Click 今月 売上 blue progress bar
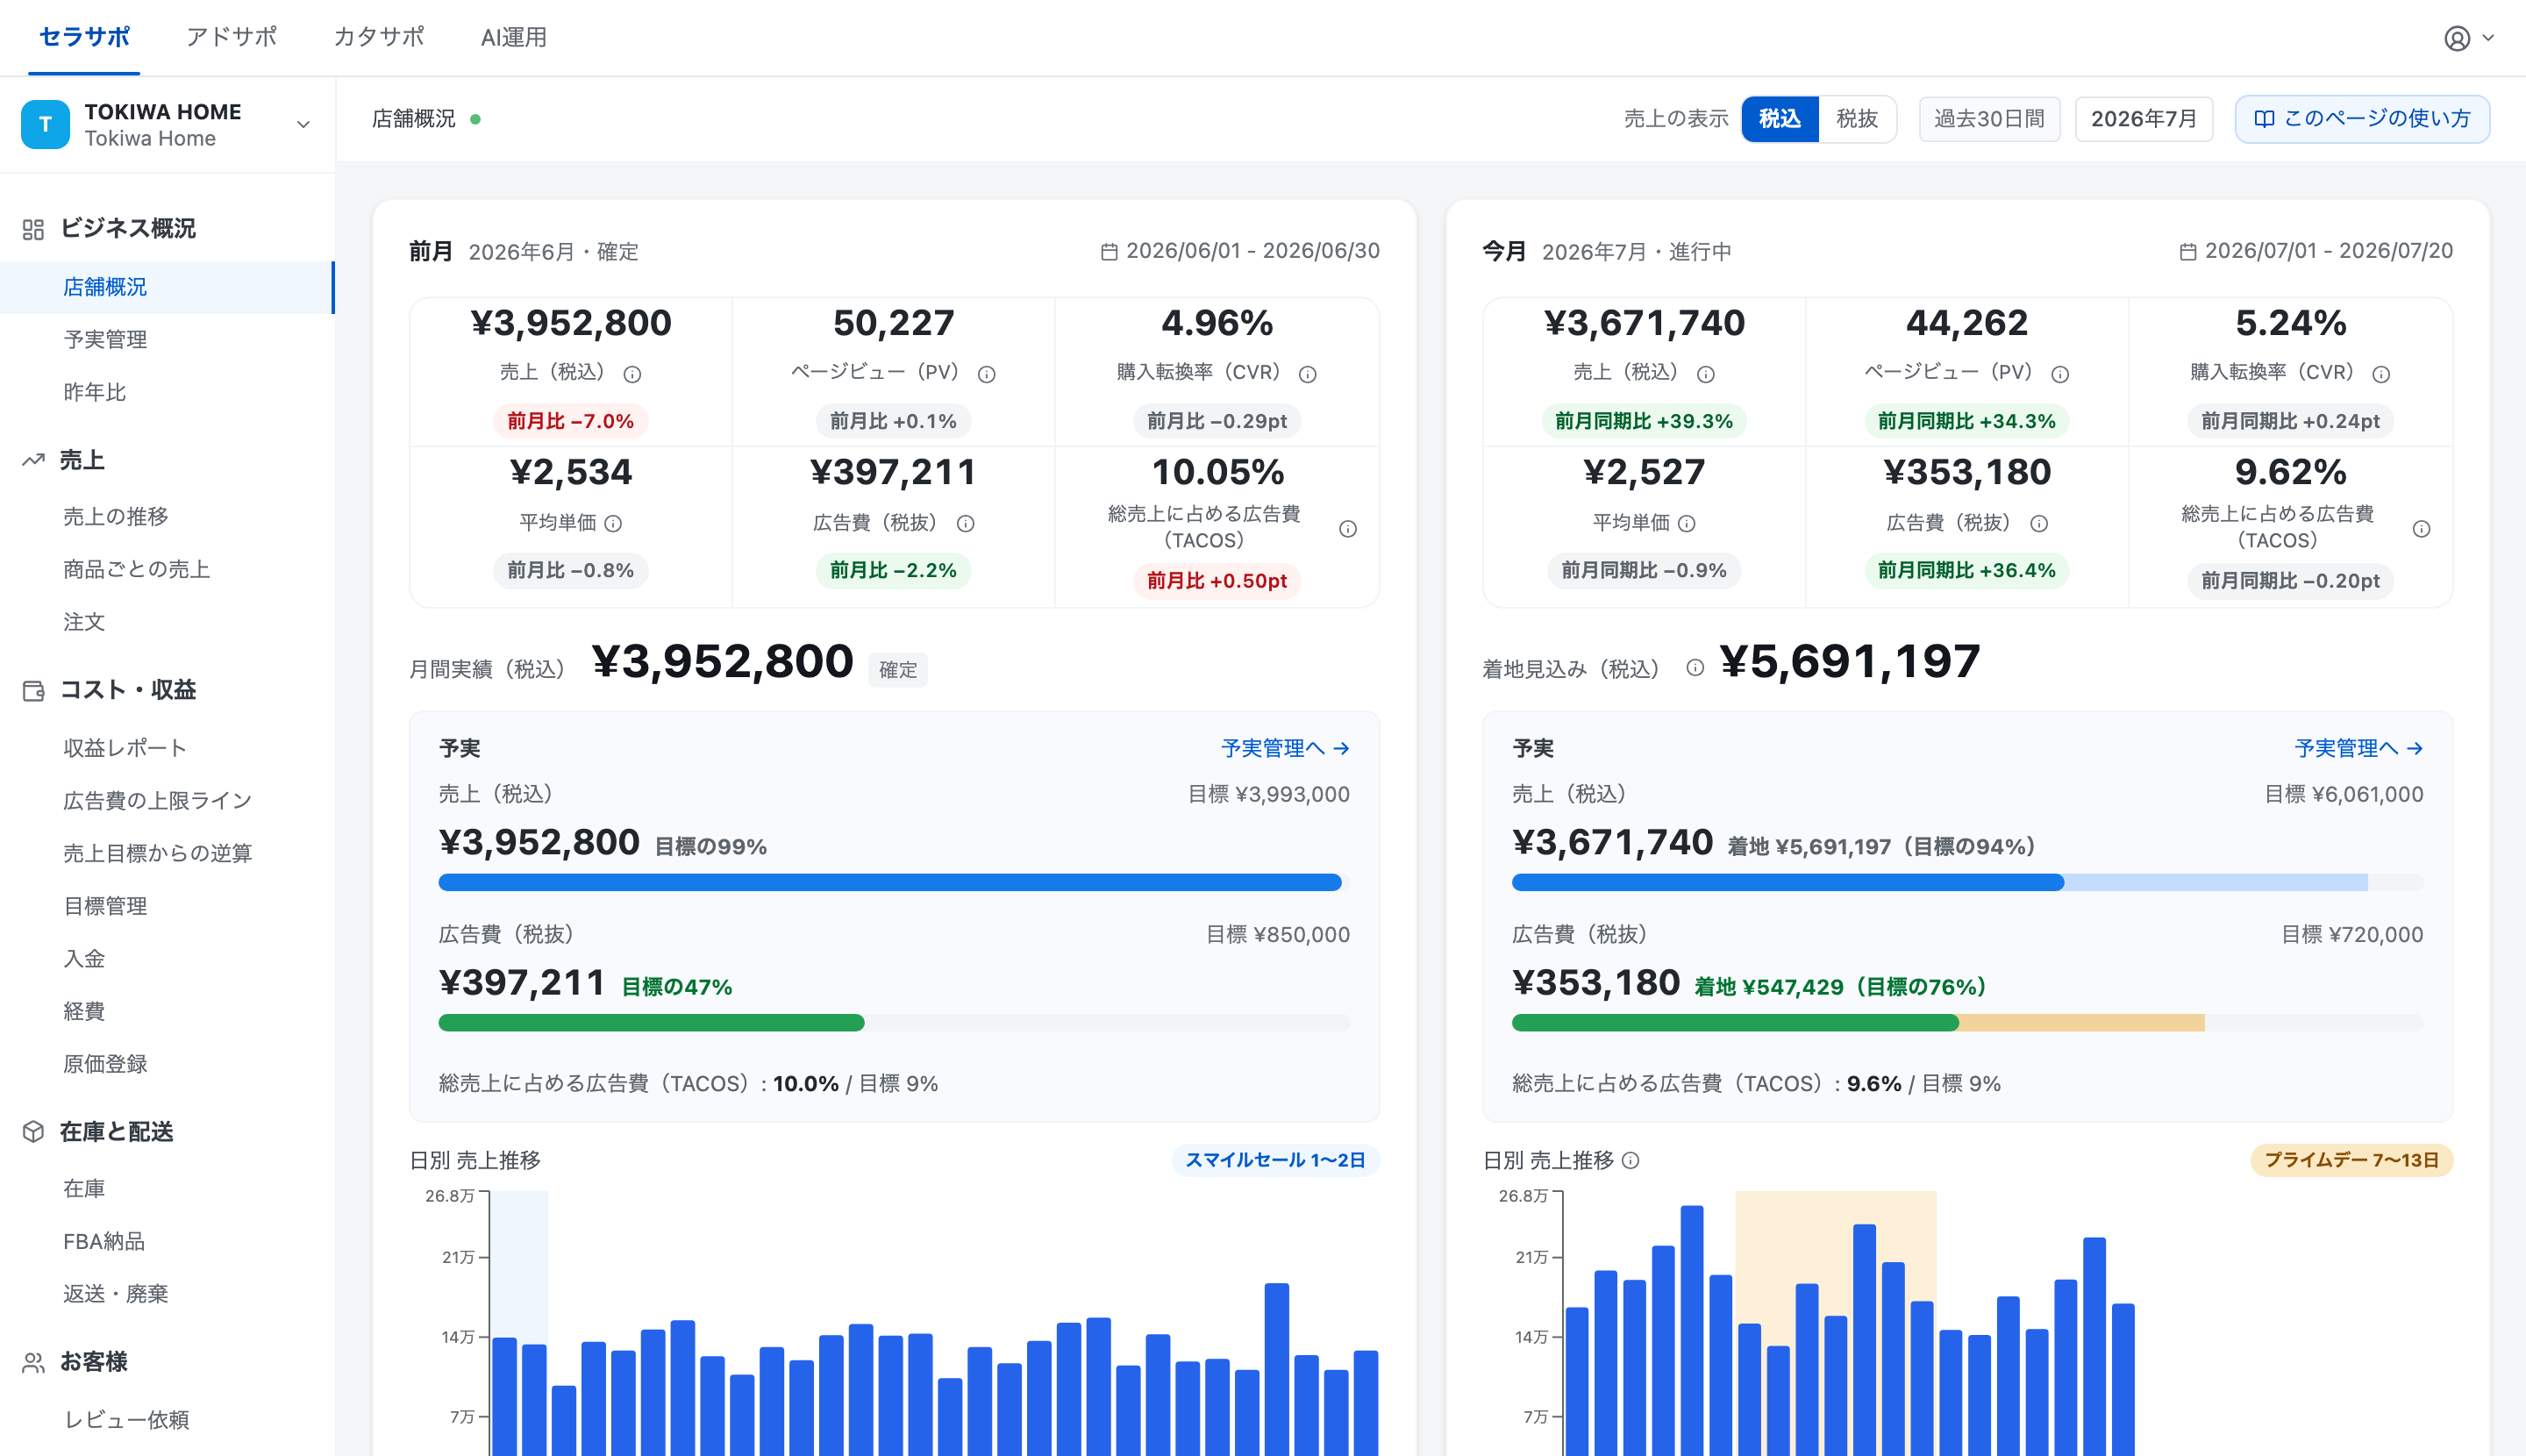 pyautogui.click(x=1788, y=882)
